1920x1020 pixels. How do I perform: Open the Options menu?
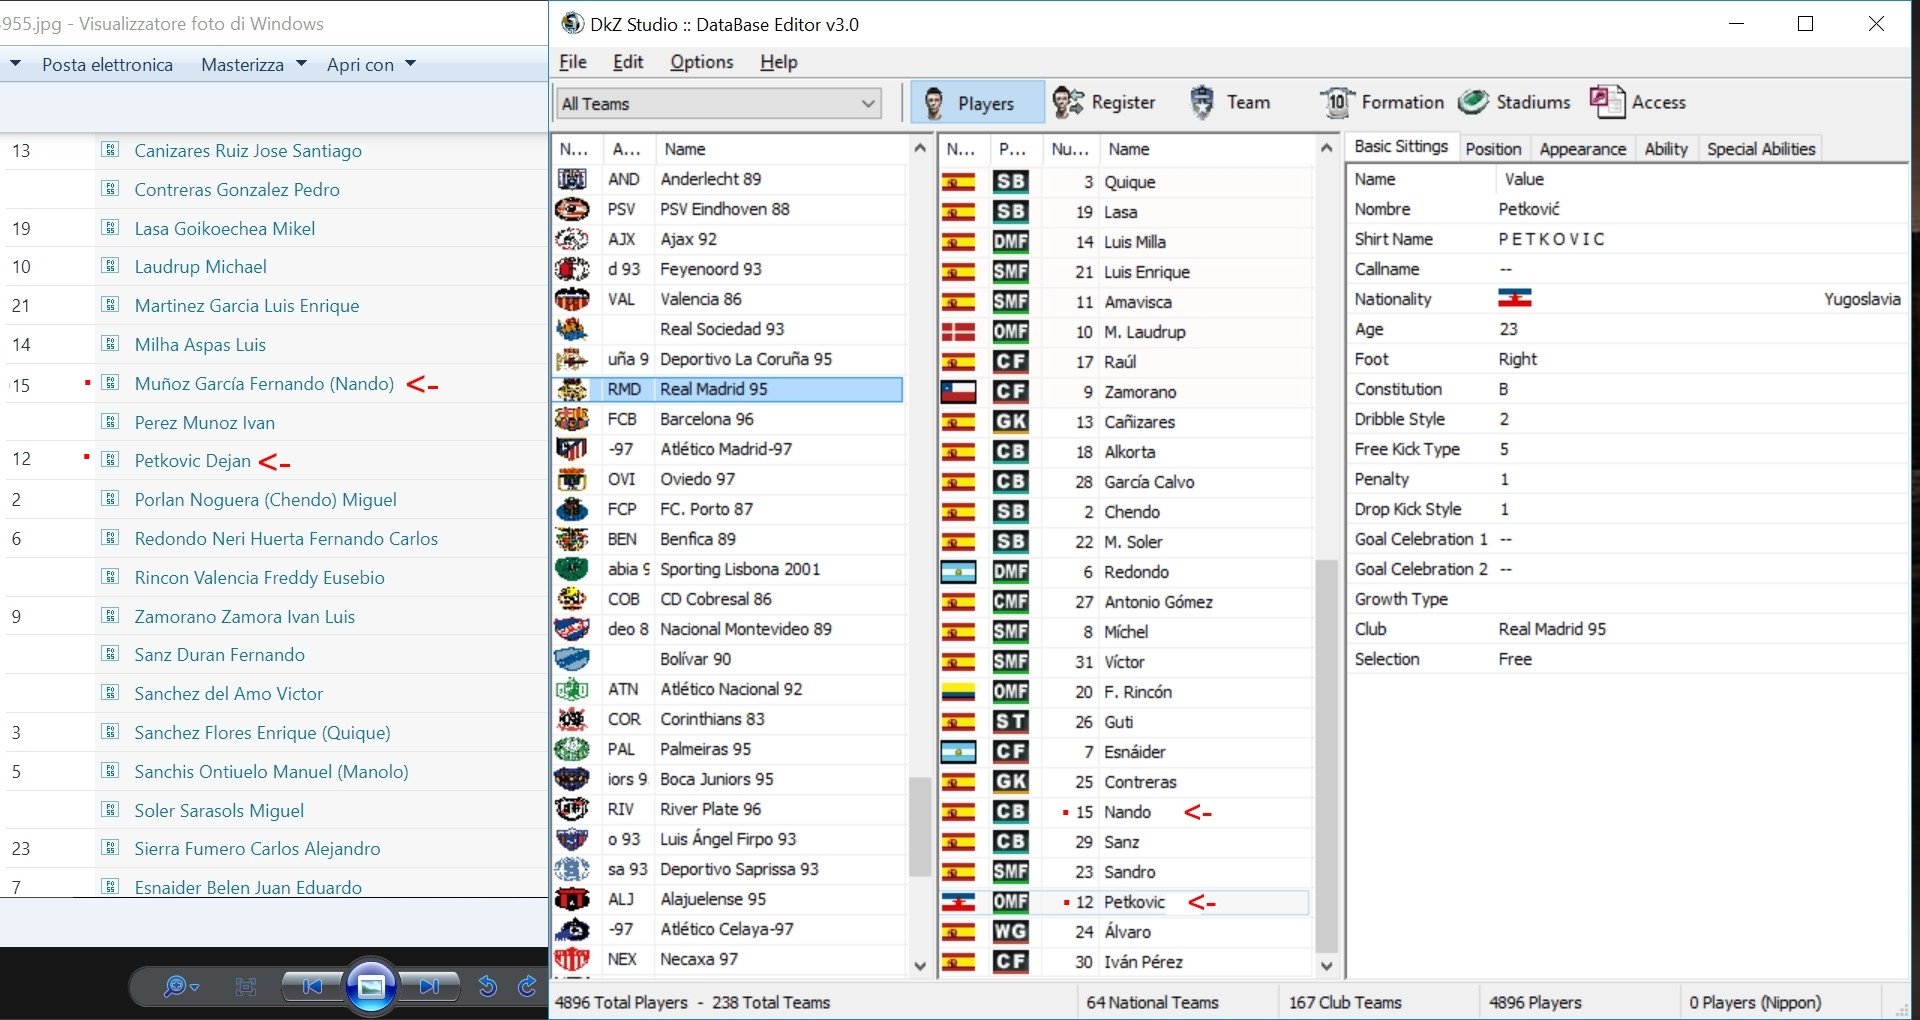tap(702, 62)
